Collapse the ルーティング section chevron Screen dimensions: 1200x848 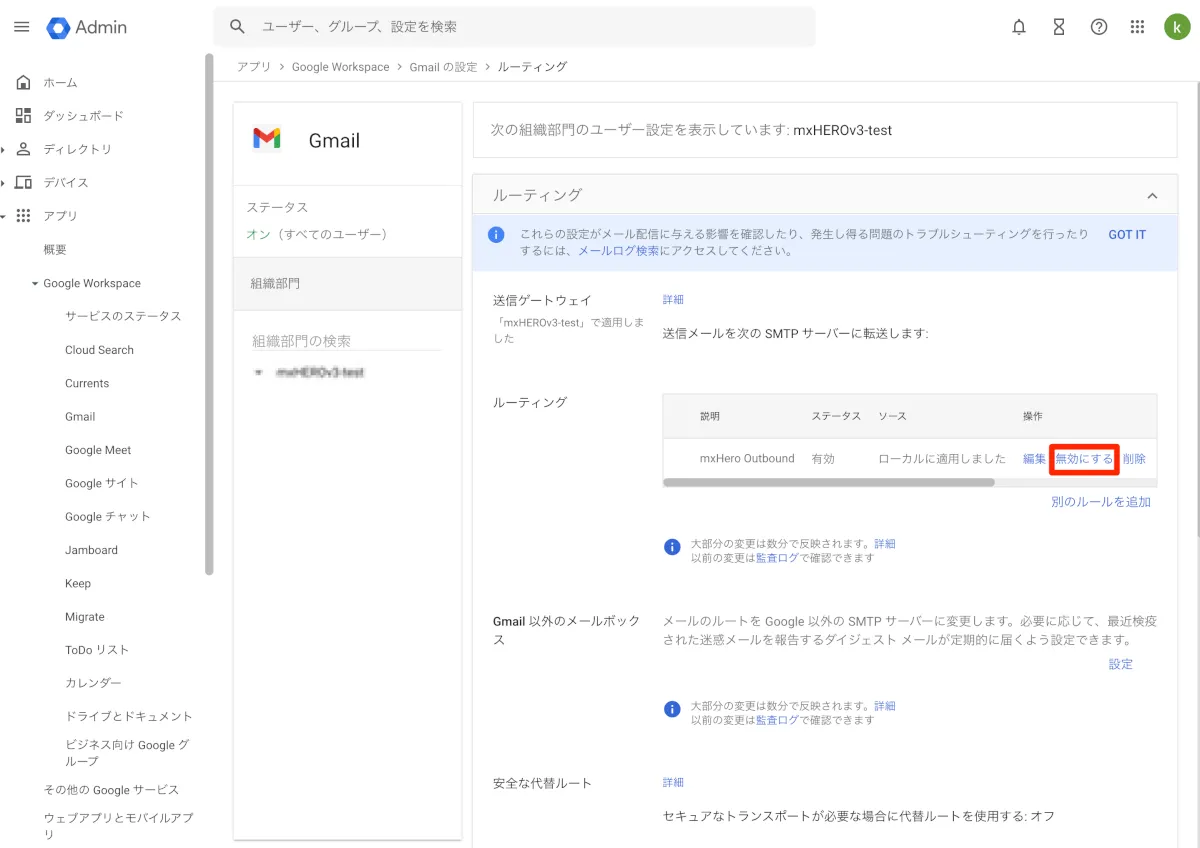click(1152, 196)
